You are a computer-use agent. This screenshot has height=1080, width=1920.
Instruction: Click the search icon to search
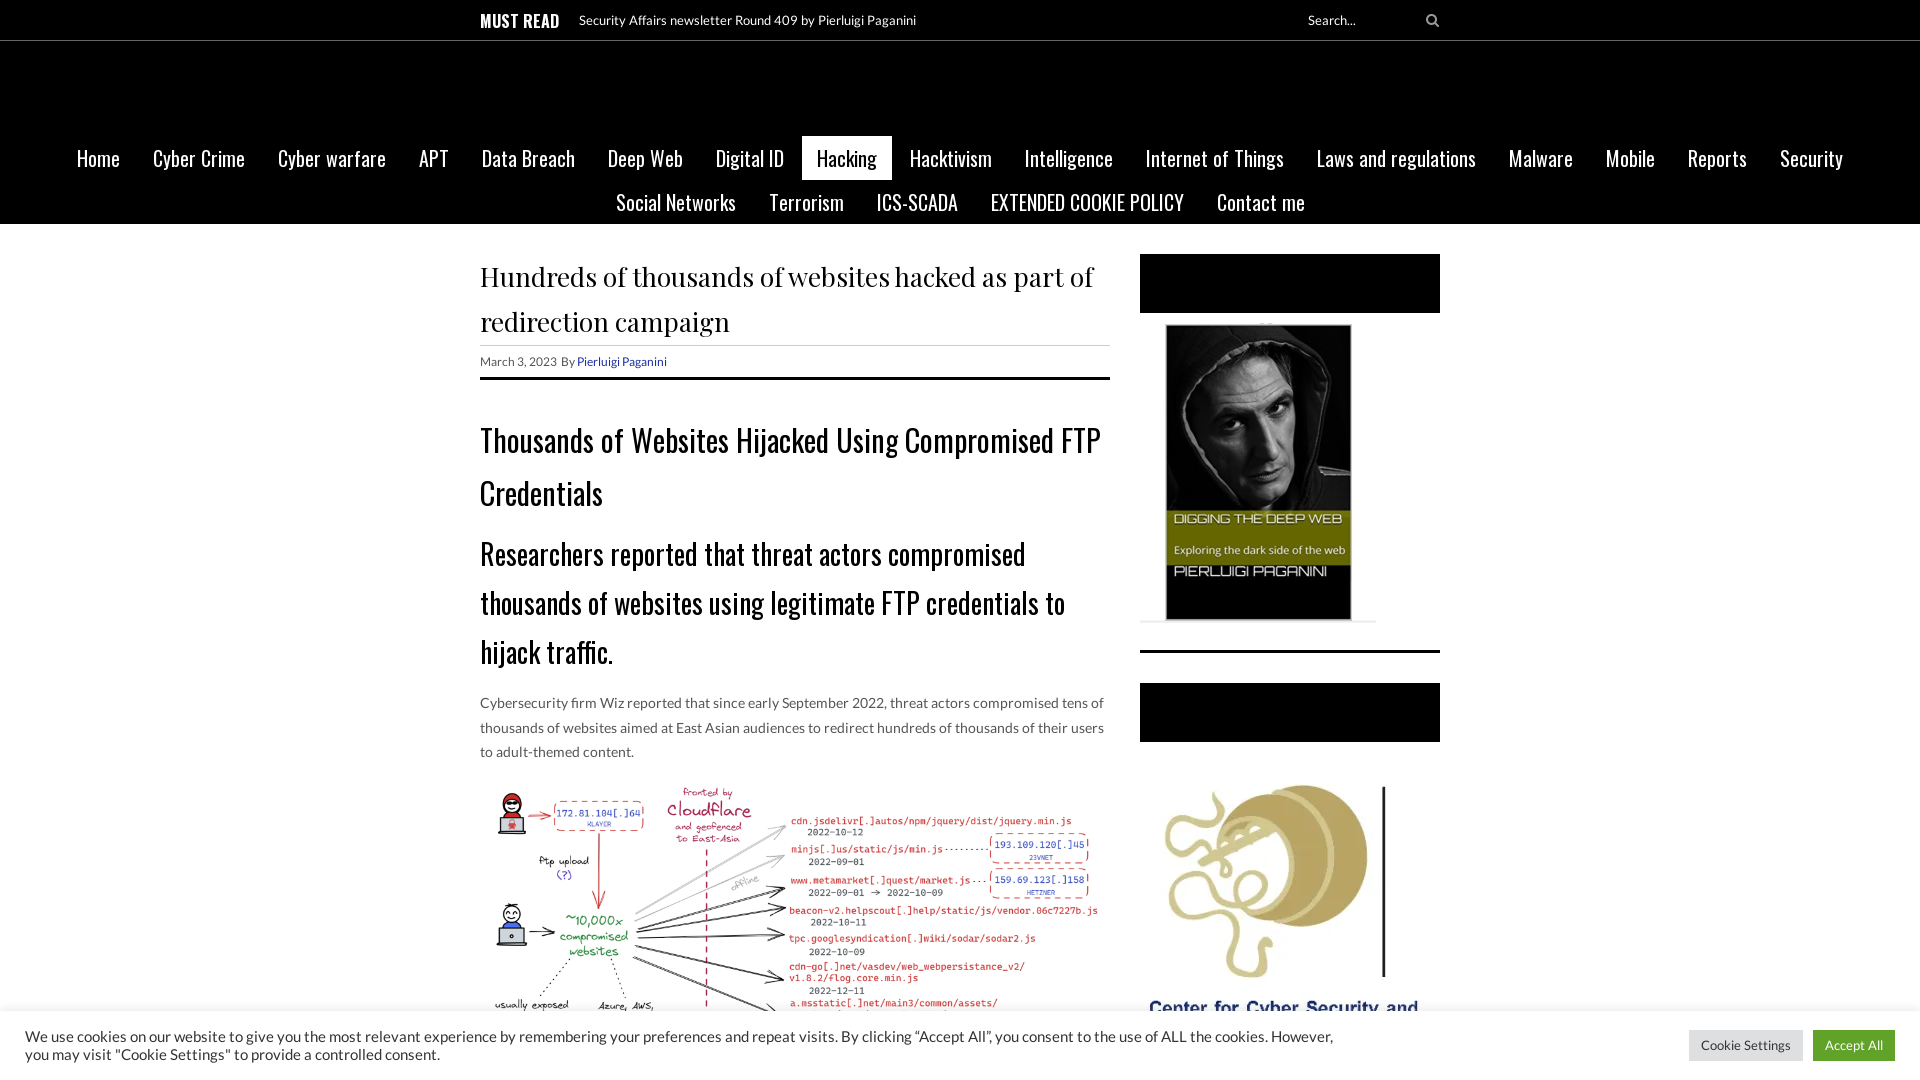point(1431,20)
